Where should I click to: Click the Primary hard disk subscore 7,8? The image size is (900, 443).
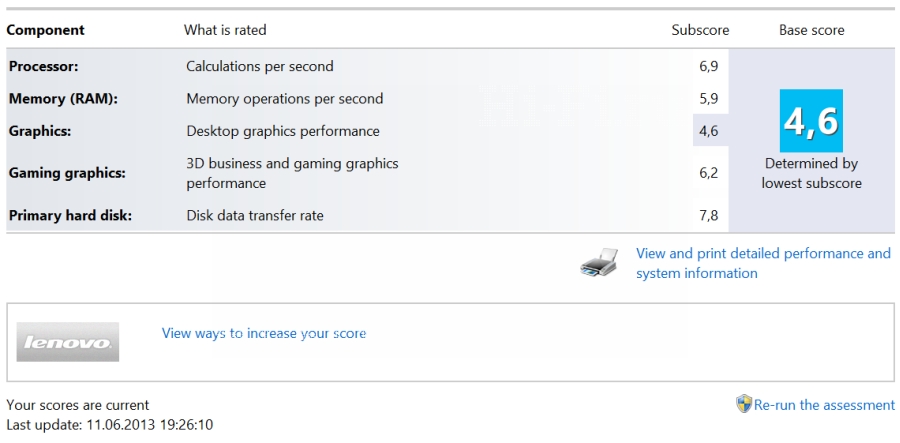point(708,215)
